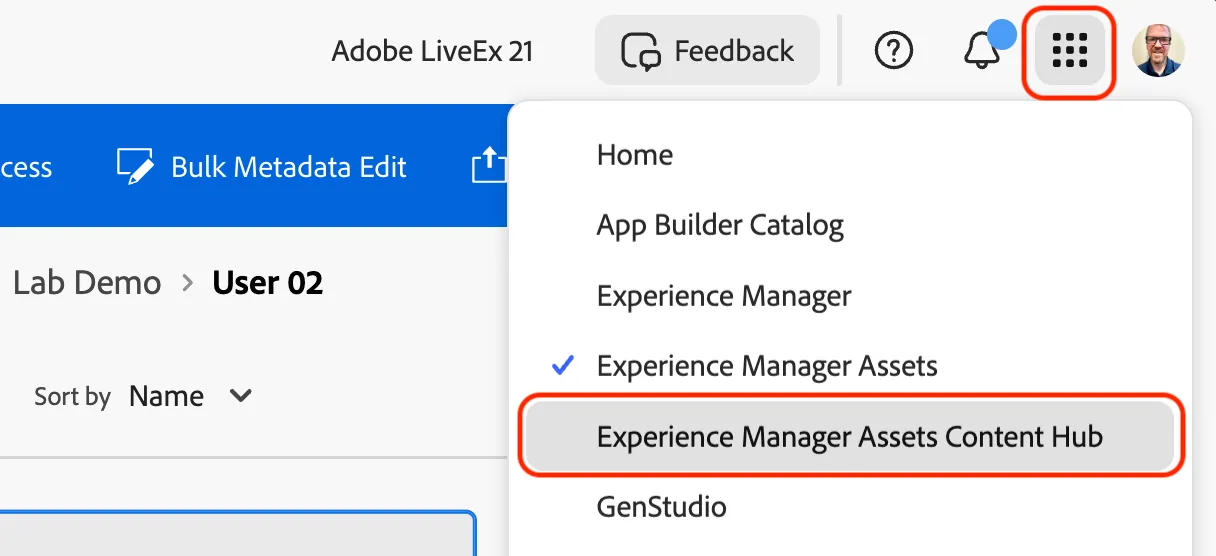Open the app switcher grid icon

point(1070,50)
